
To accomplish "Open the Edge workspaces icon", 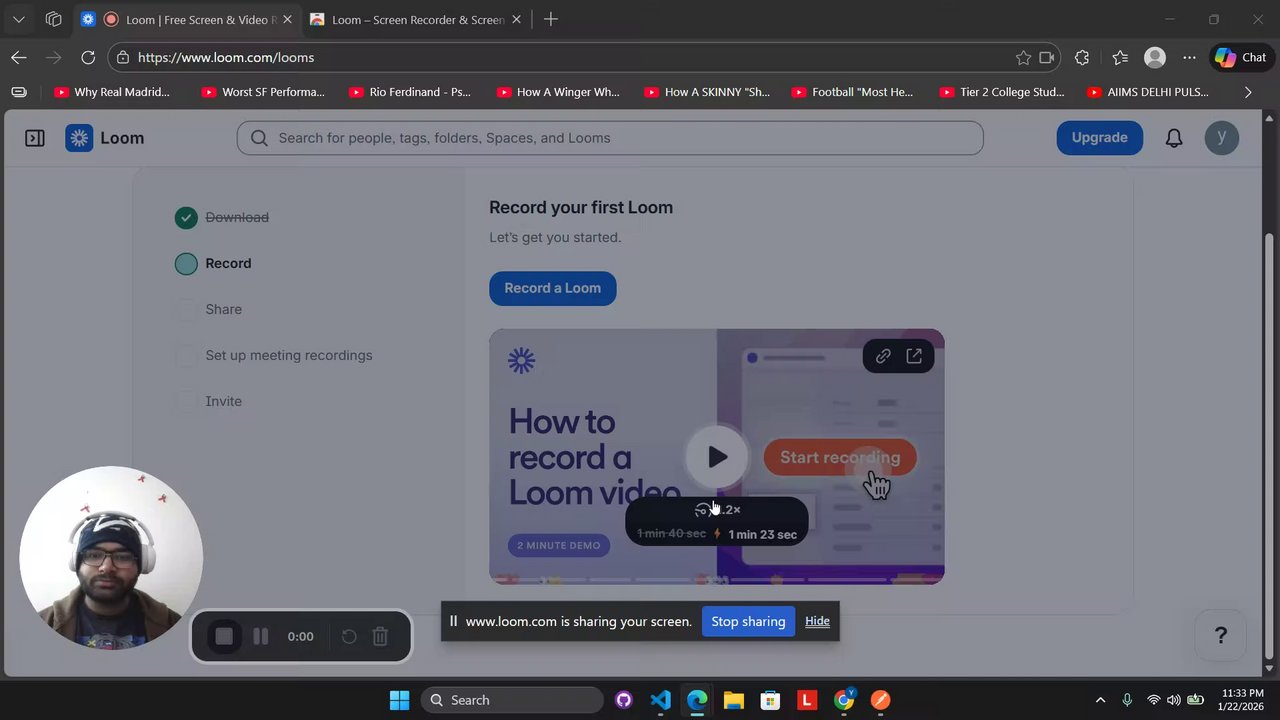I will pyautogui.click(x=53, y=19).
